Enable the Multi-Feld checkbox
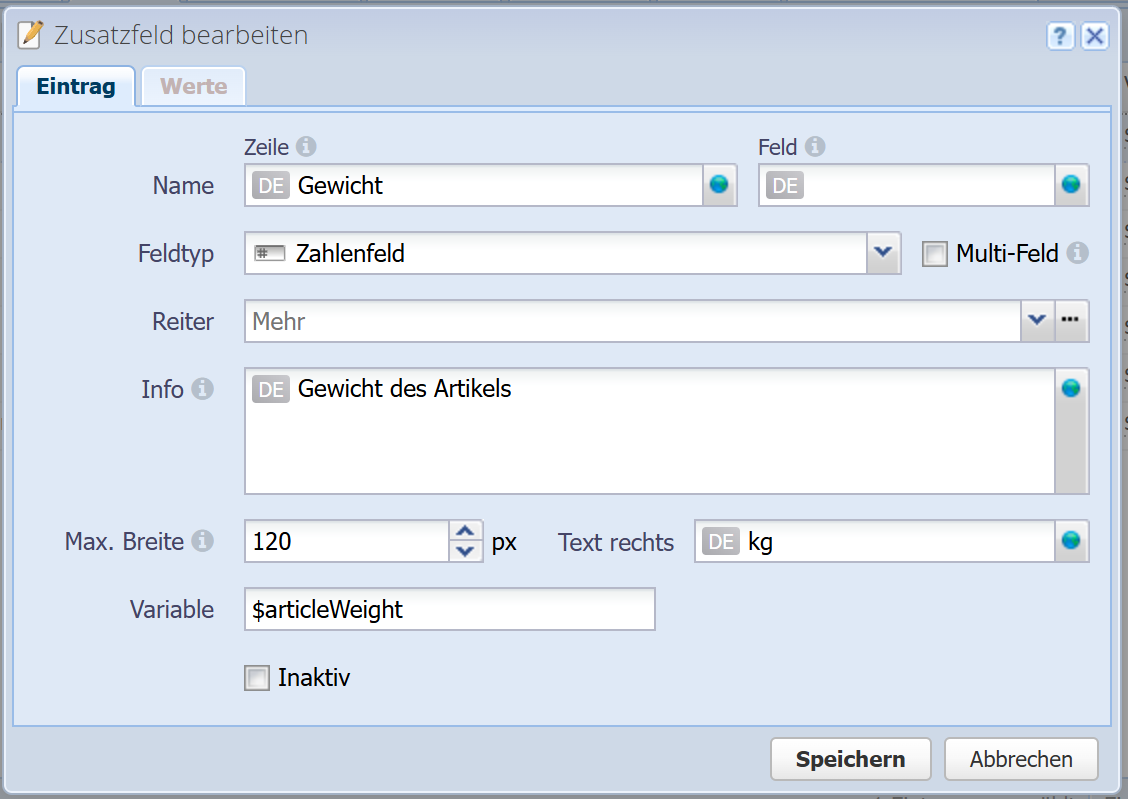The height and width of the screenshot is (799, 1128). coord(935,254)
